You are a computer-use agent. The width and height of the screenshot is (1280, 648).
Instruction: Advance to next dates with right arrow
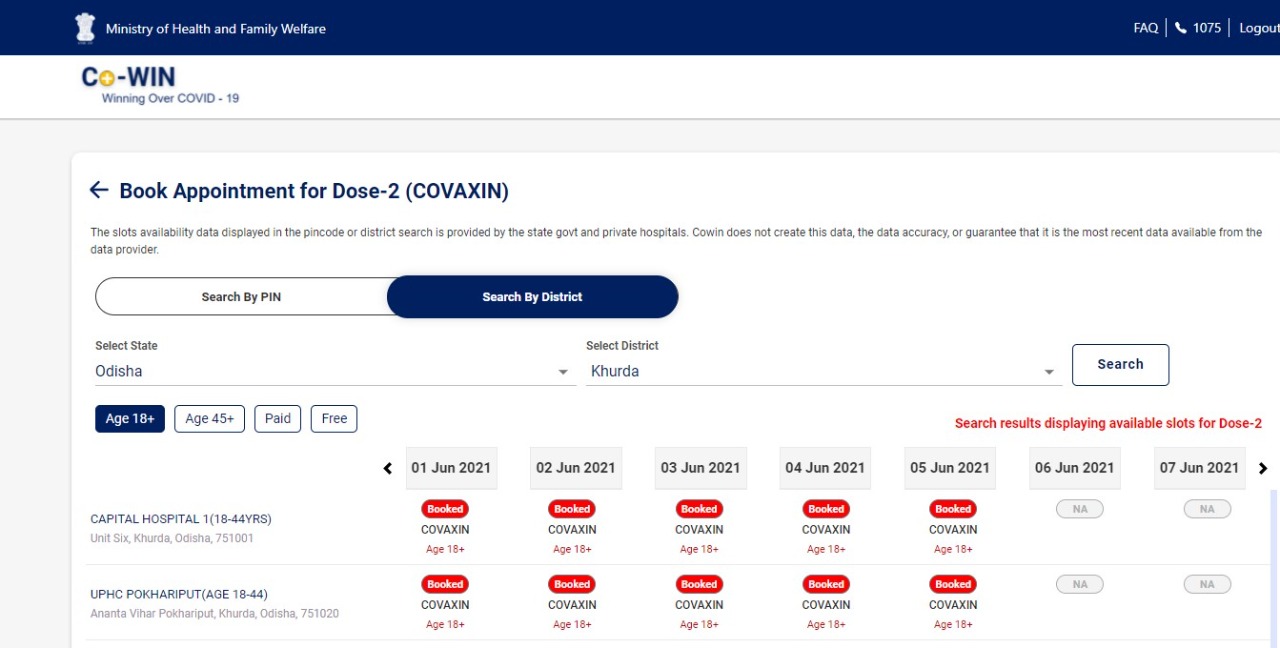point(1263,468)
